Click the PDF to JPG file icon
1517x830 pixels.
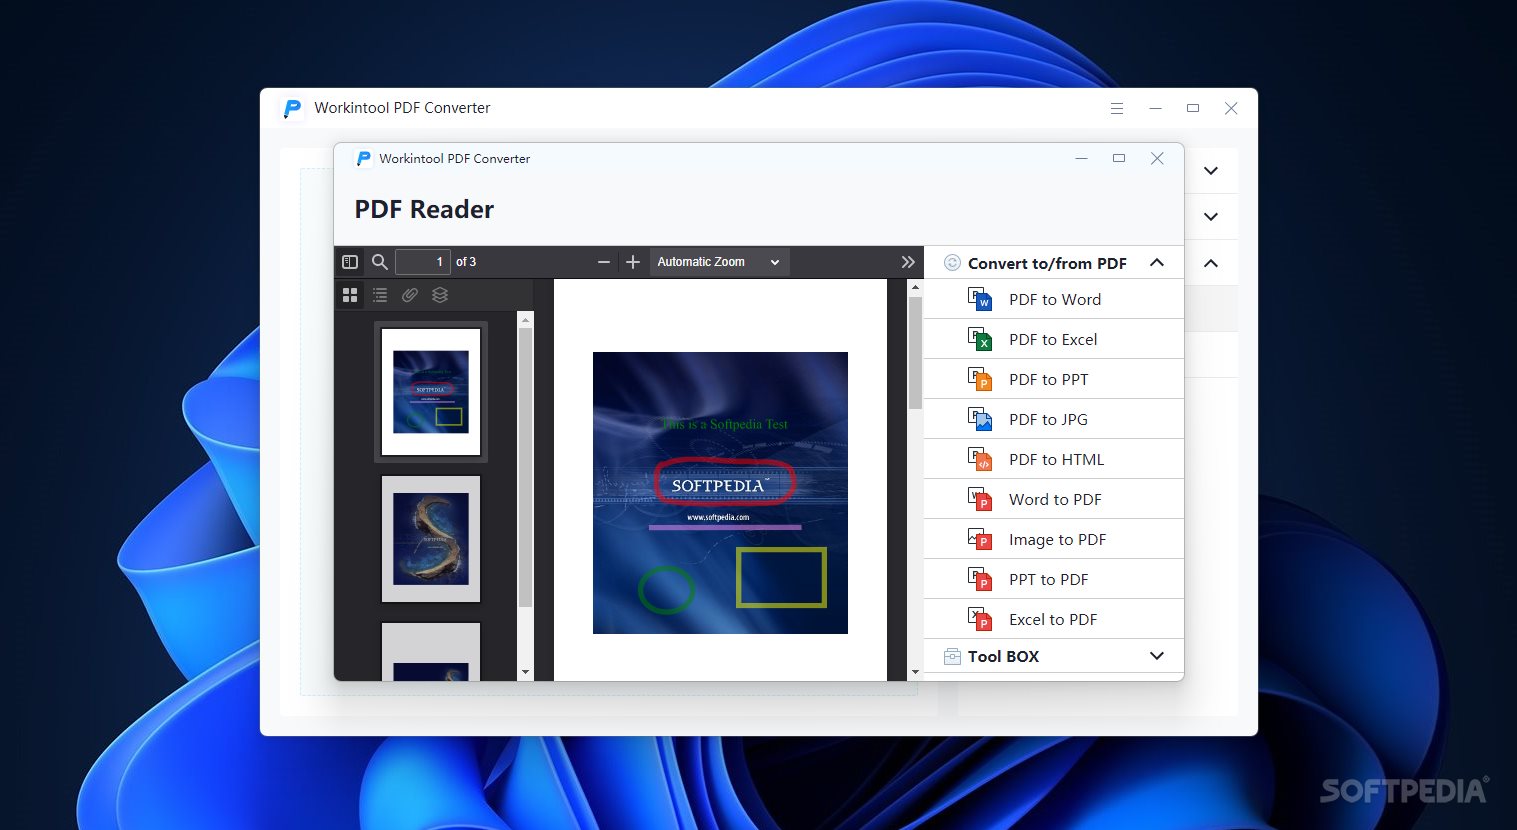click(980, 419)
